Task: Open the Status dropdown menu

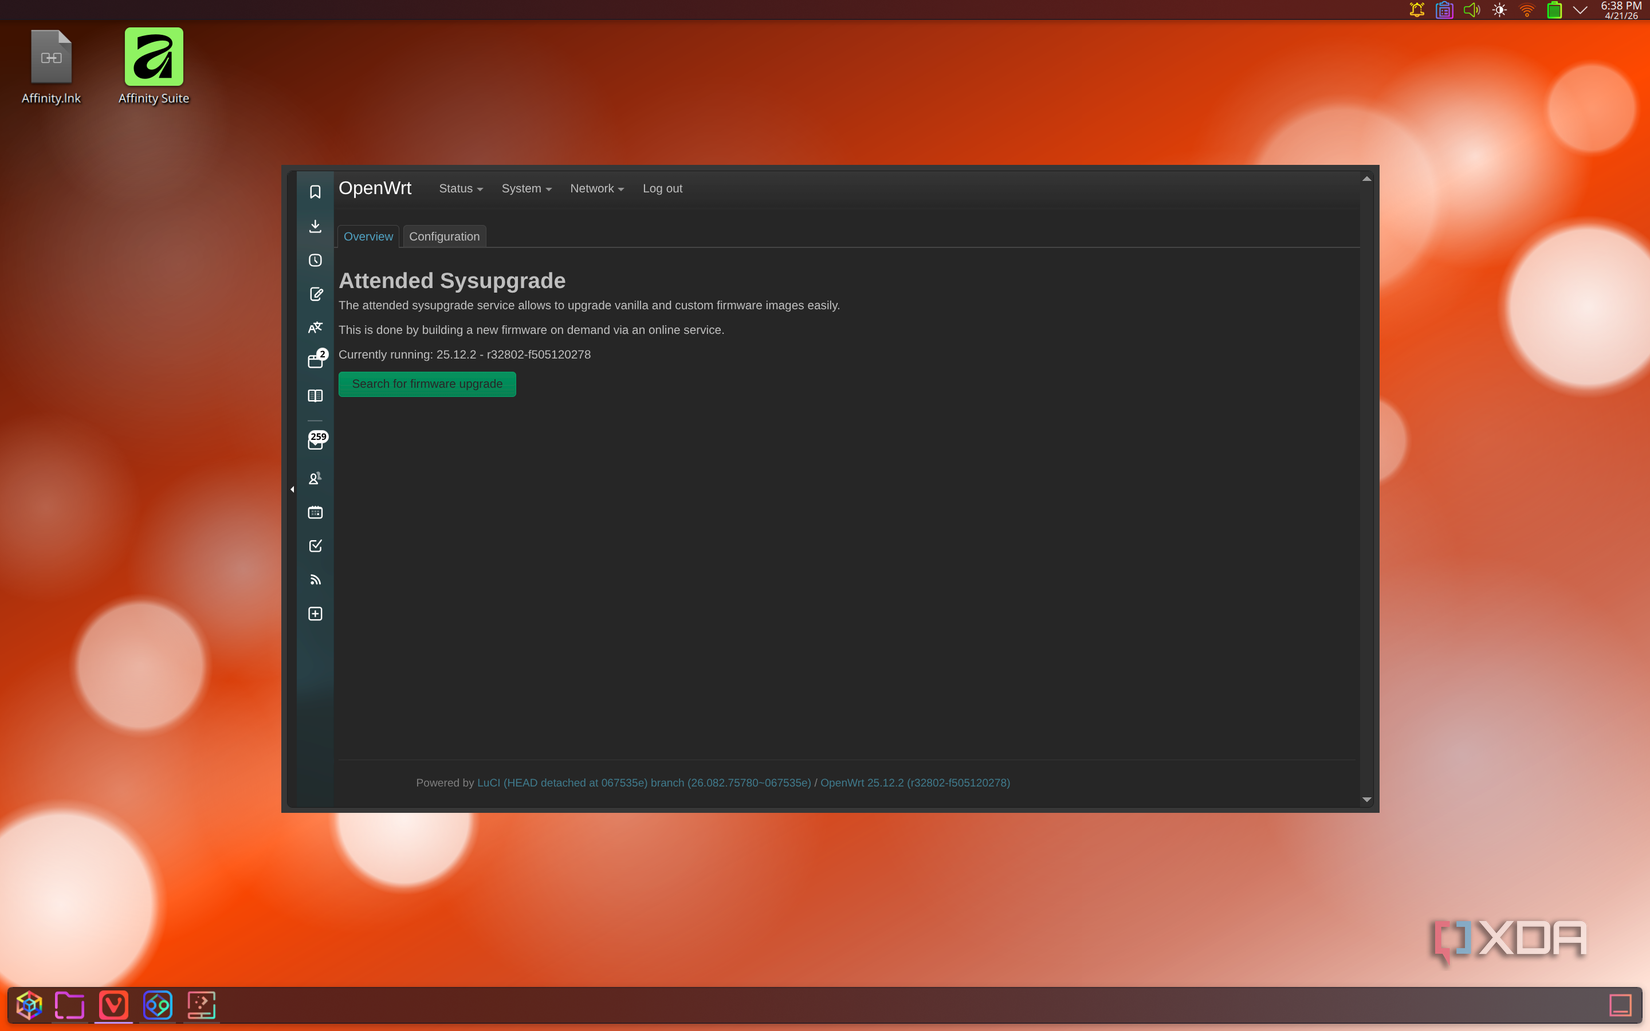Action: (461, 188)
